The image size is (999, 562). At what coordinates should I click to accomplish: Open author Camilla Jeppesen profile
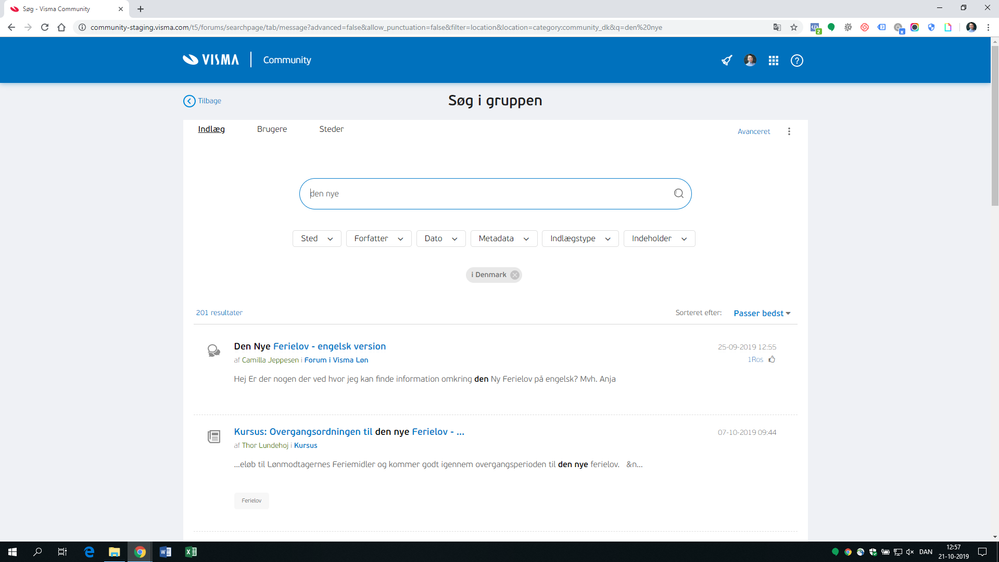coord(270,360)
